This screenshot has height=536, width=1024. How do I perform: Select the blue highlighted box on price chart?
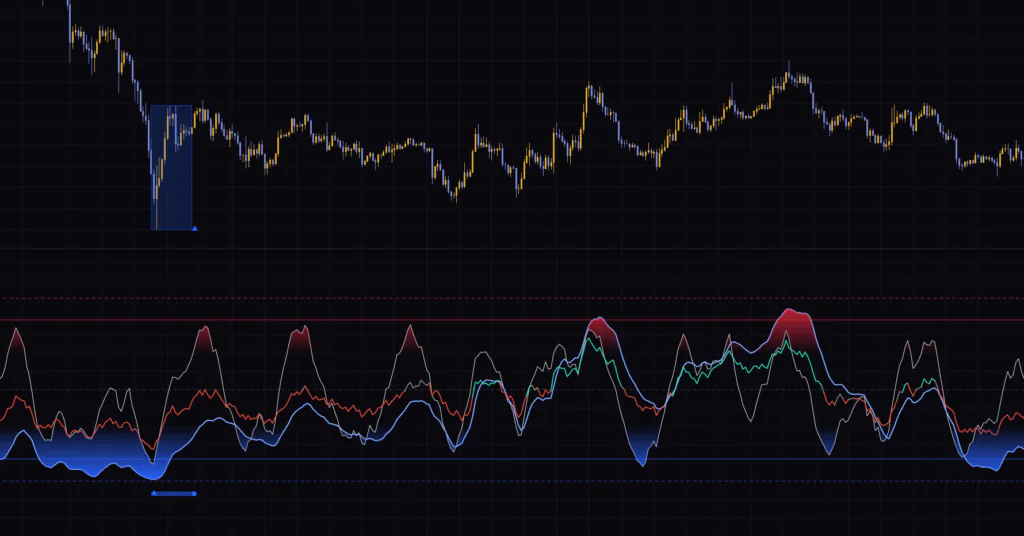(x=171, y=167)
